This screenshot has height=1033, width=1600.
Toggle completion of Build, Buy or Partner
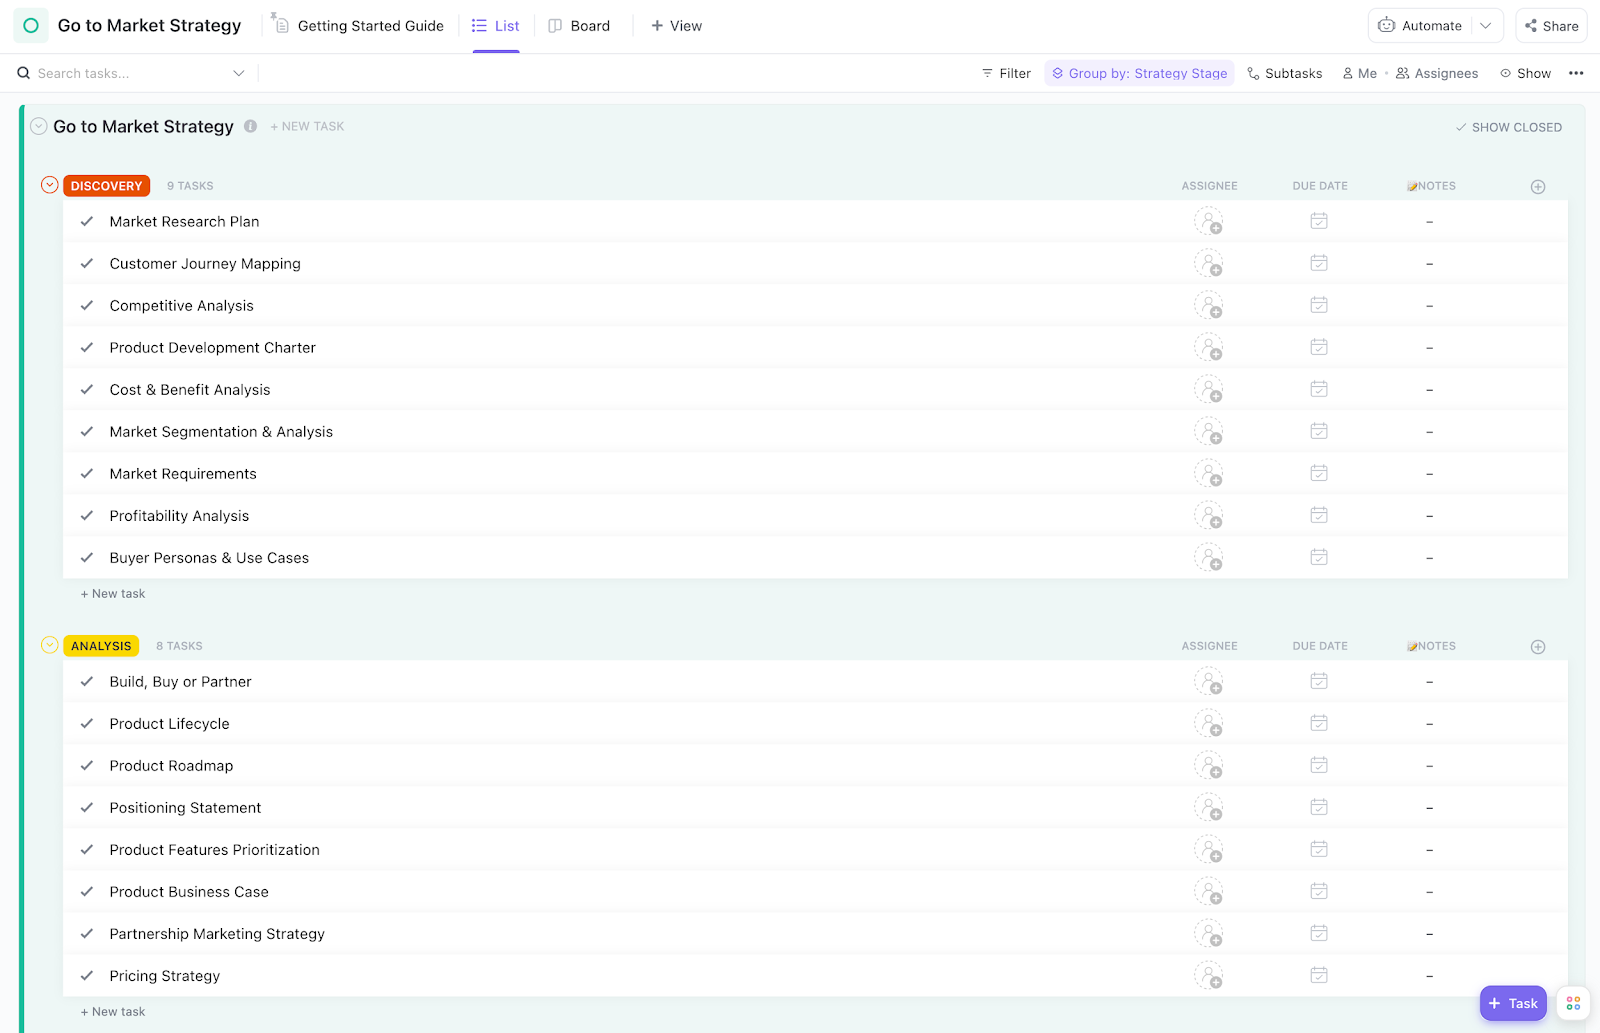[x=87, y=682]
